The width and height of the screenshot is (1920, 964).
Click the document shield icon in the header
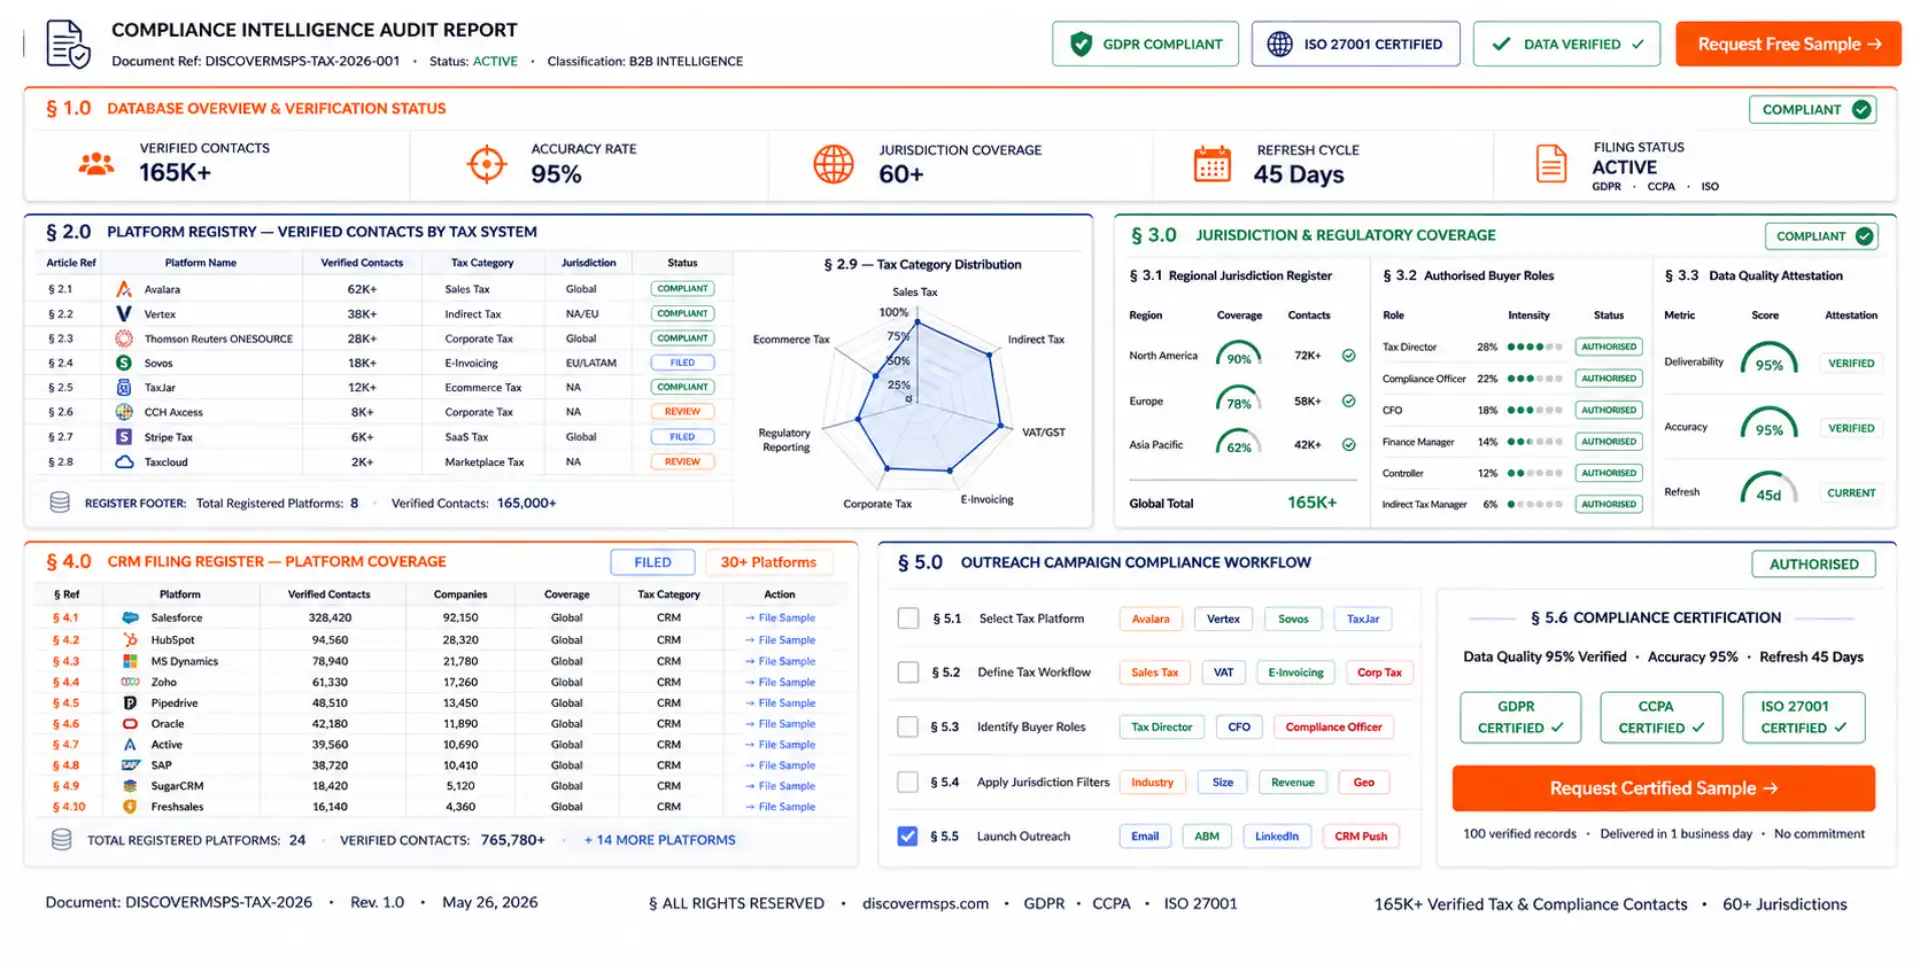pyautogui.click(x=68, y=44)
